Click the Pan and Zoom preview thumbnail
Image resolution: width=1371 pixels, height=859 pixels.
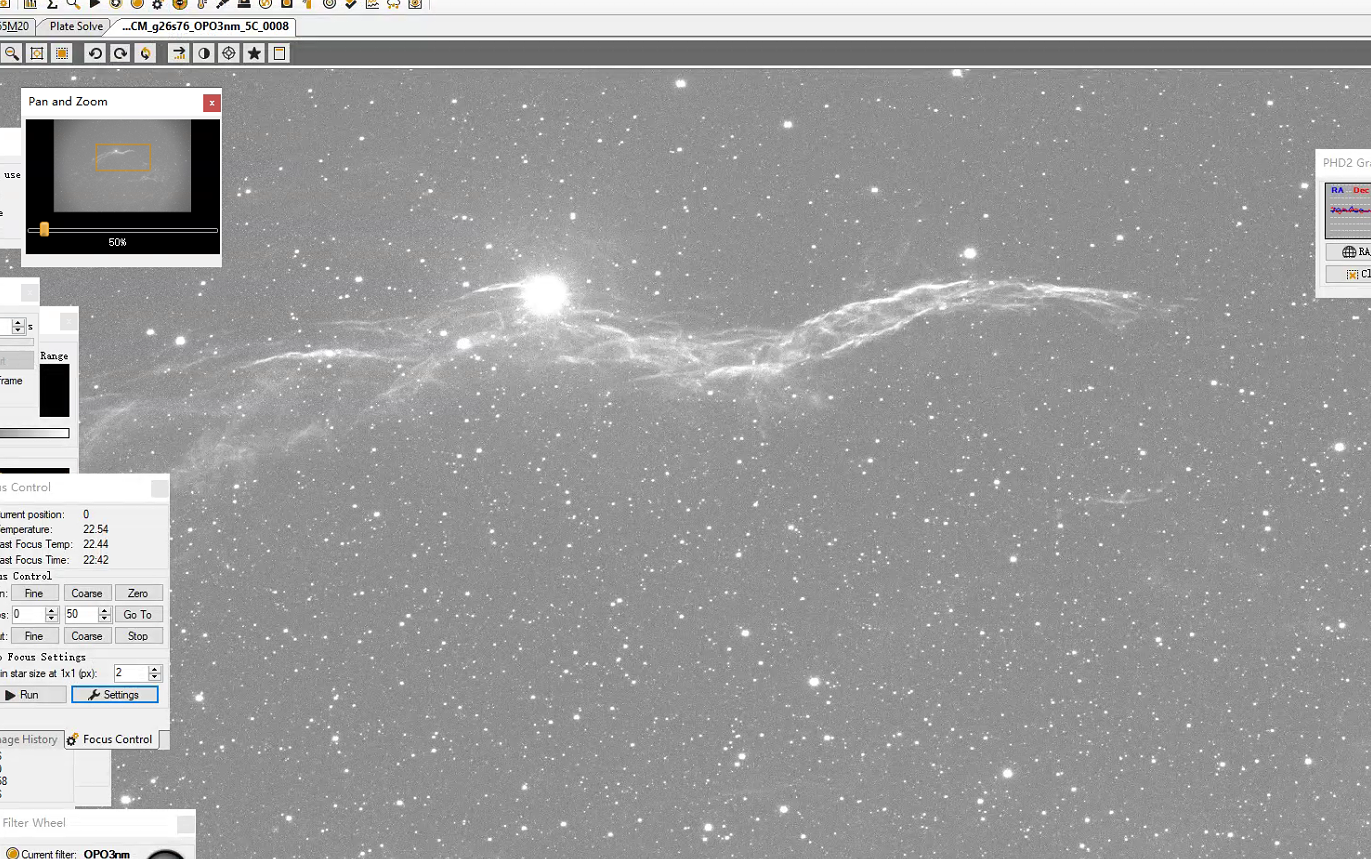(x=122, y=166)
